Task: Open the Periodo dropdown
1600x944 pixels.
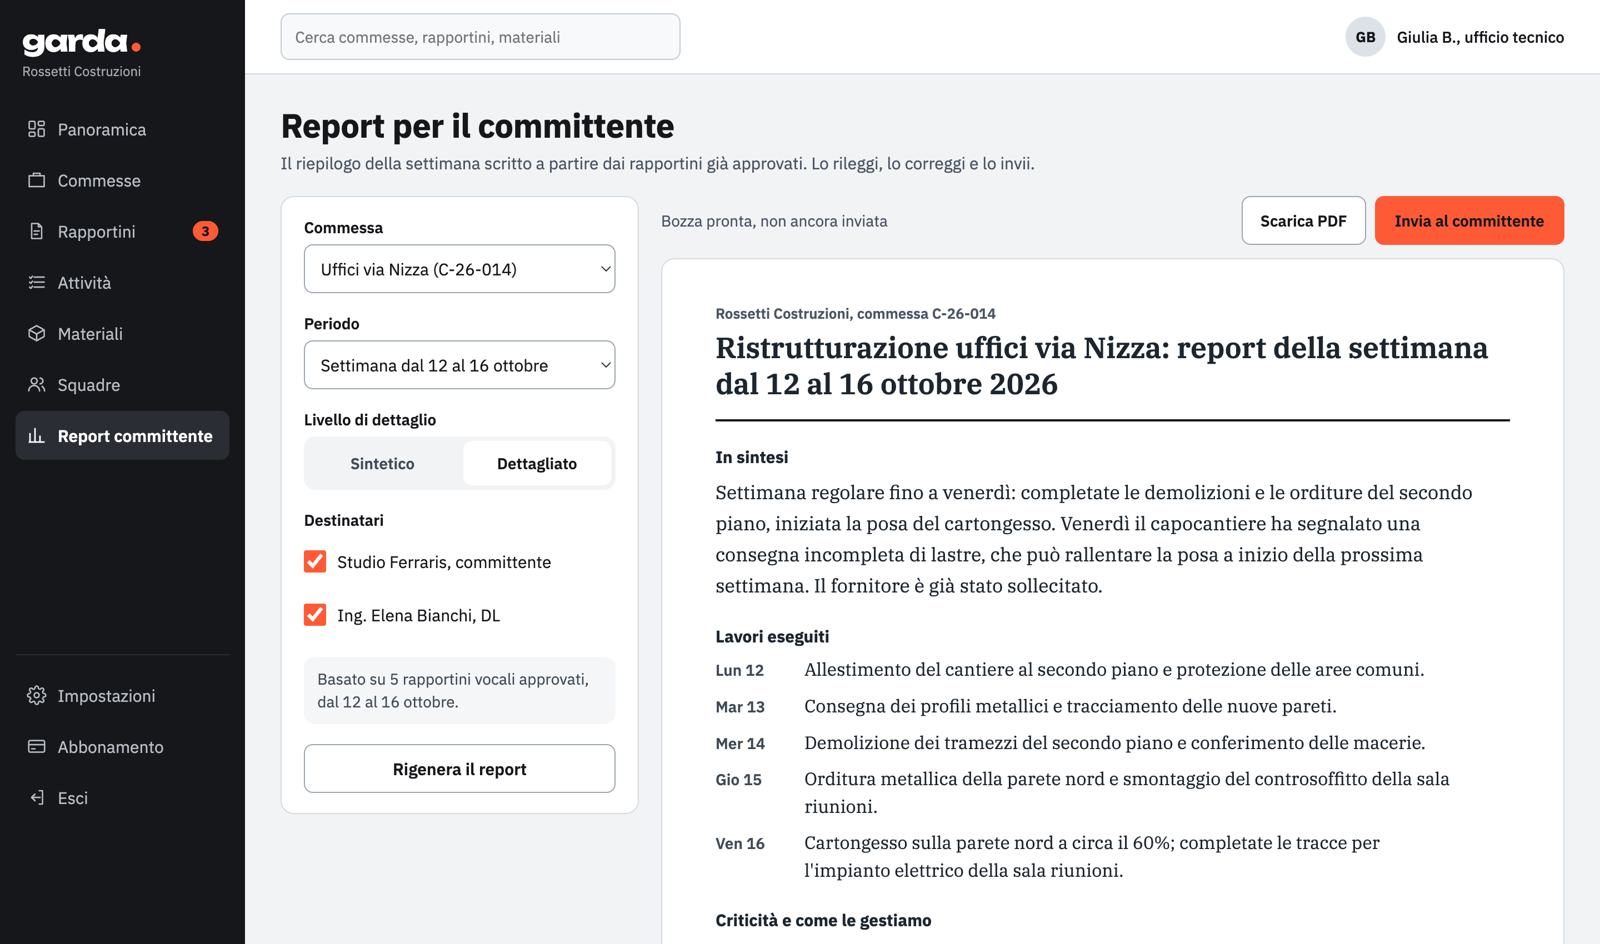Action: (459, 365)
